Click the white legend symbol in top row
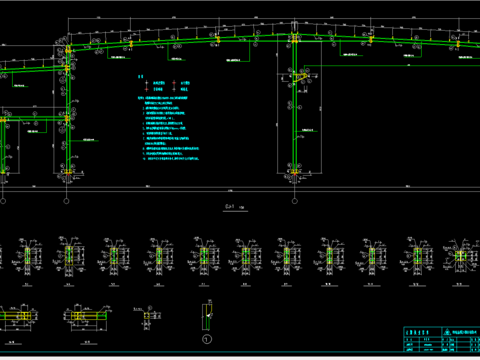Image resolution: width=480 pixels, height=360 pixels. coord(146,83)
